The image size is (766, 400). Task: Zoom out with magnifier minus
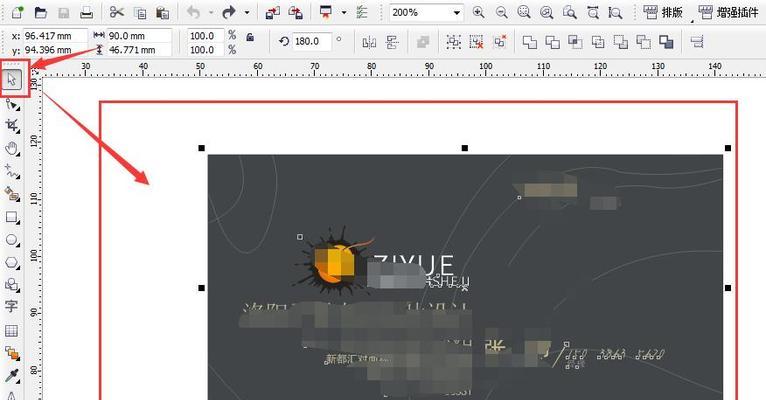click(501, 12)
